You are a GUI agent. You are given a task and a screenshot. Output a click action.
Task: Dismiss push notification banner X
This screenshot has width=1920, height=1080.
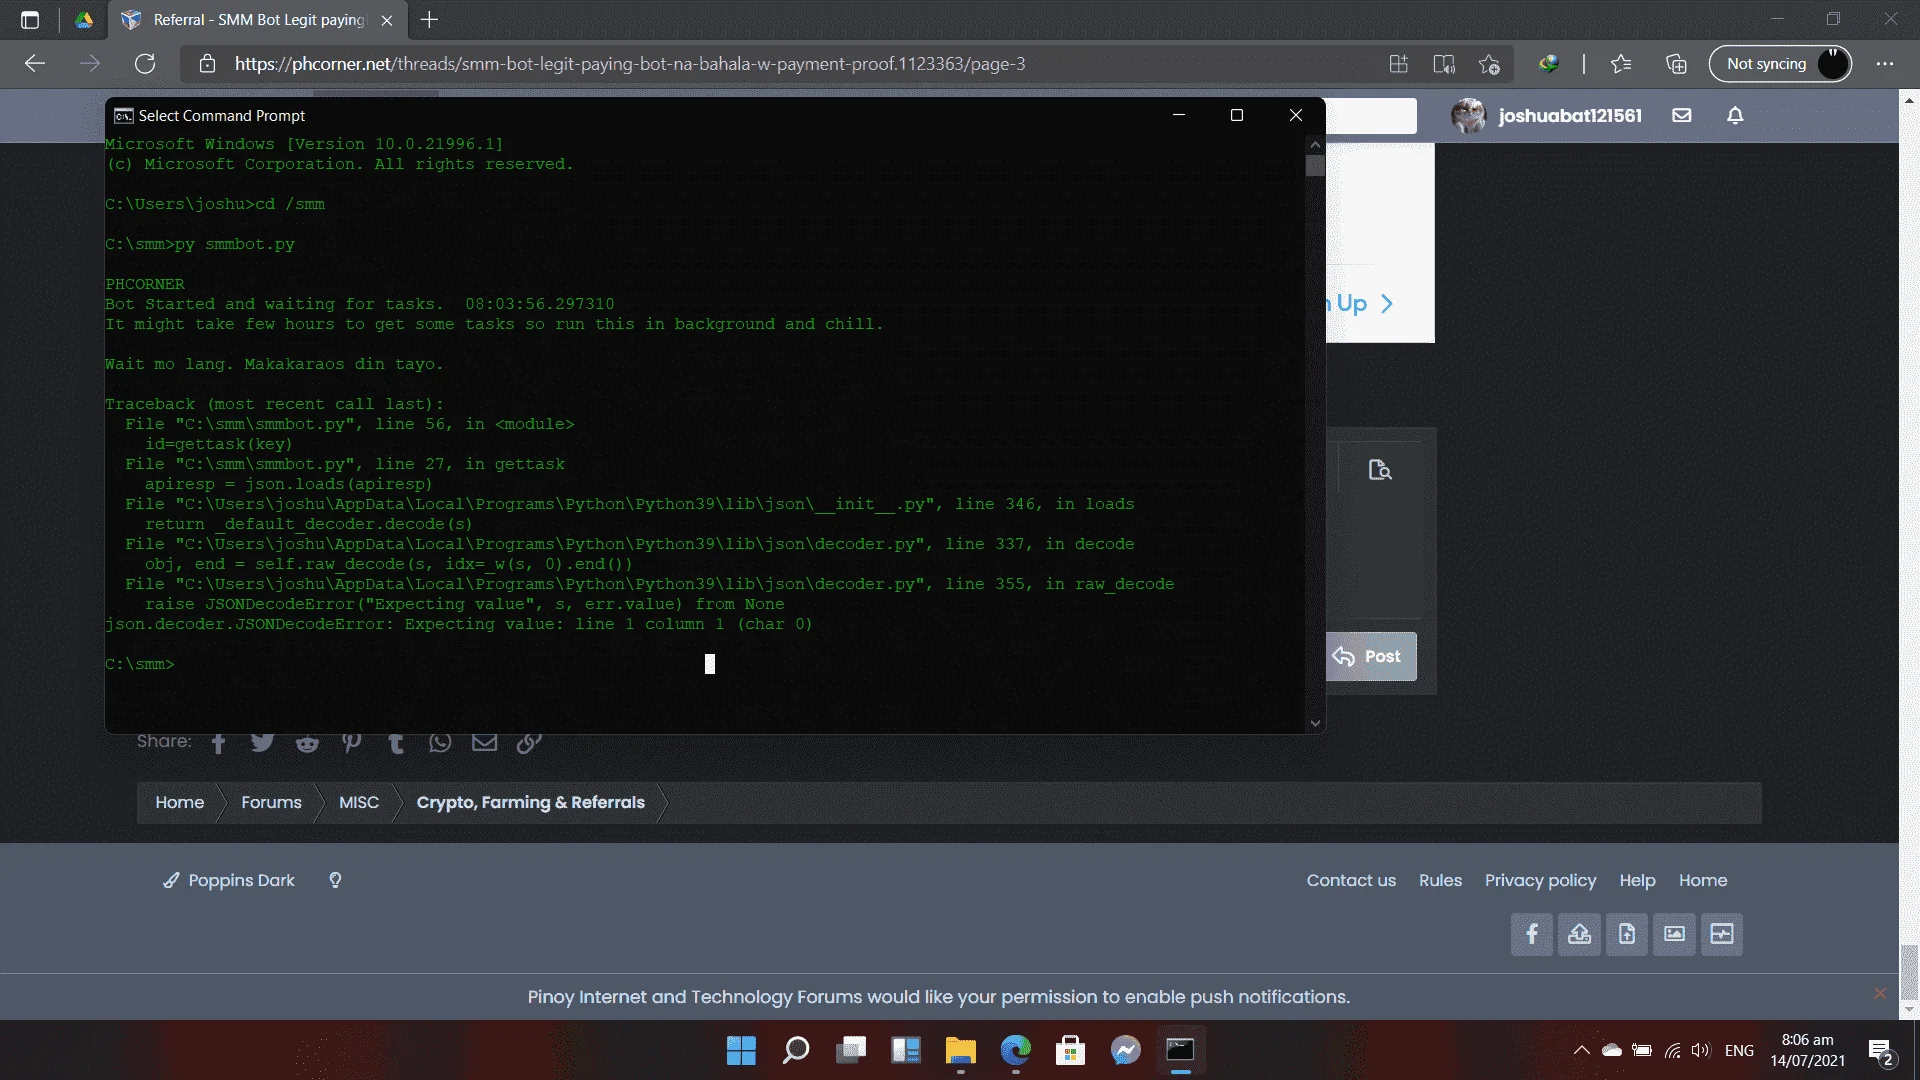[x=1880, y=993]
